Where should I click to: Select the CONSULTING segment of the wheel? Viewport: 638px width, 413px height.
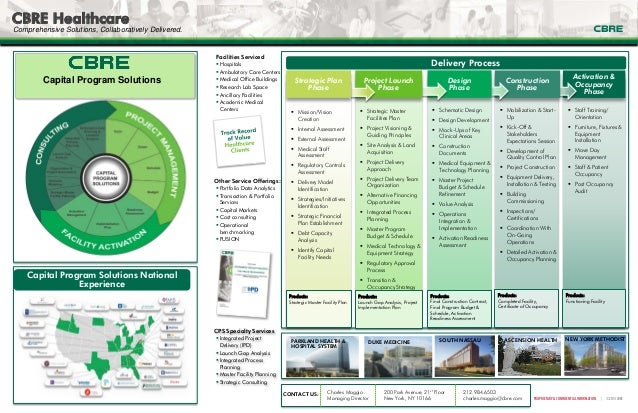coord(51,142)
